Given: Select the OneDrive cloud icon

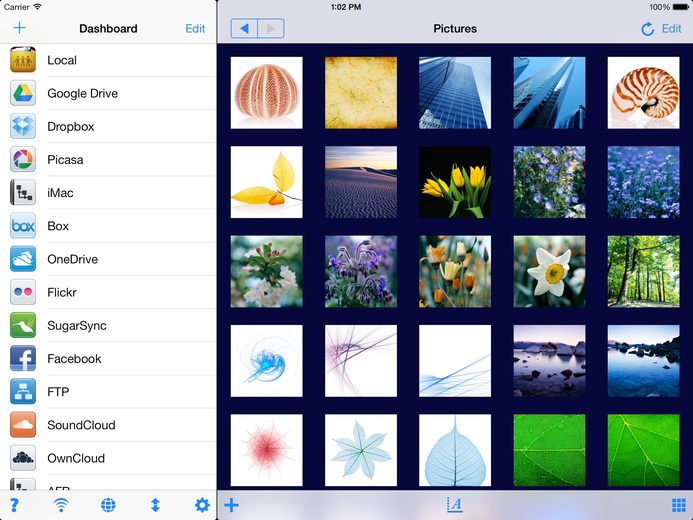Looking at the screenshot, I should pos(23,259).
